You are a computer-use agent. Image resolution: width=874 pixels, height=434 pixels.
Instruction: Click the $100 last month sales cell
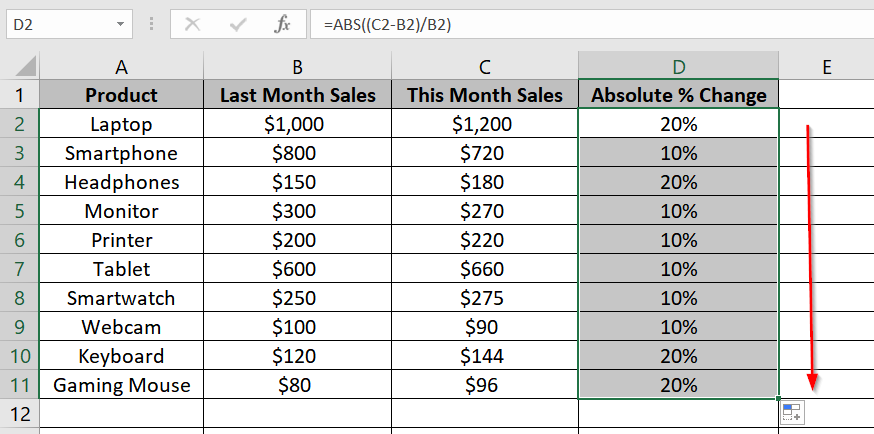(298, 326)
